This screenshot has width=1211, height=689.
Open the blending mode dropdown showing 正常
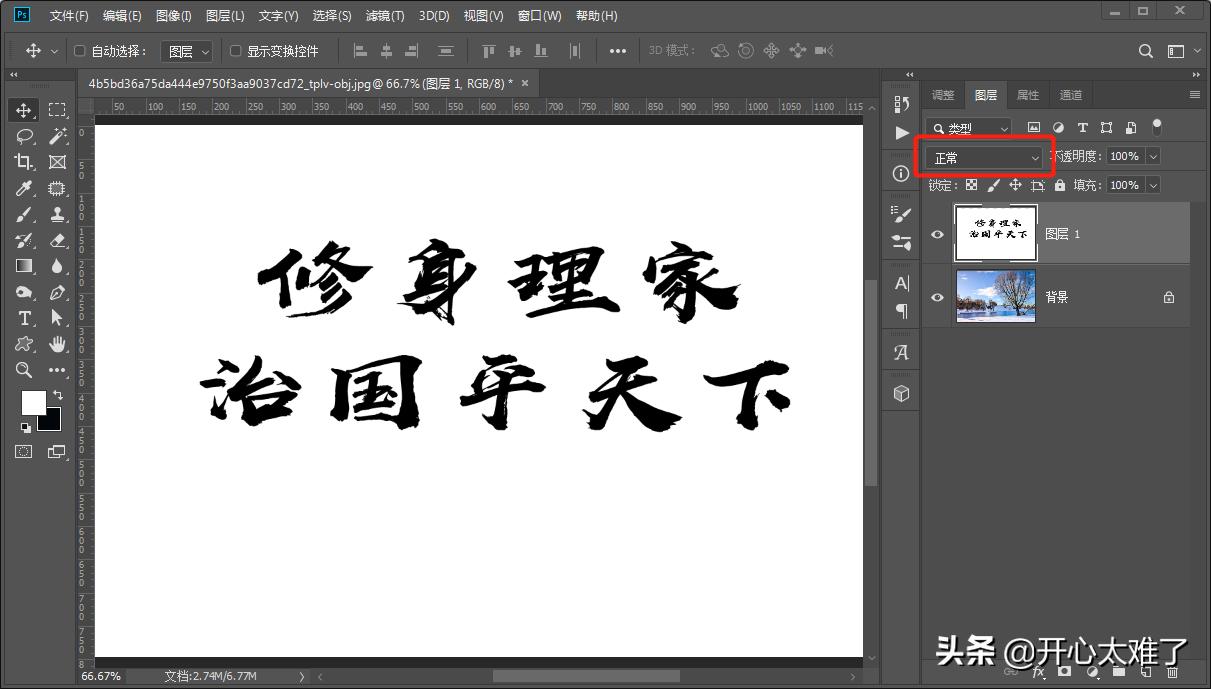coord(985,156)
